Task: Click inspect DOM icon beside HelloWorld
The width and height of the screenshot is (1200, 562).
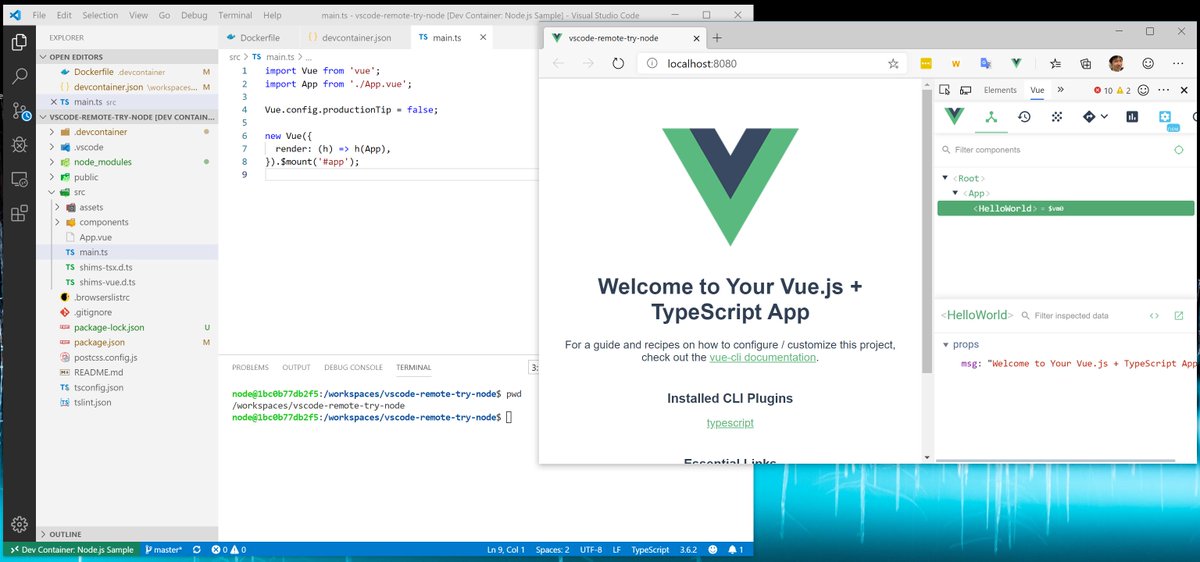Action: click(1154, 315)
